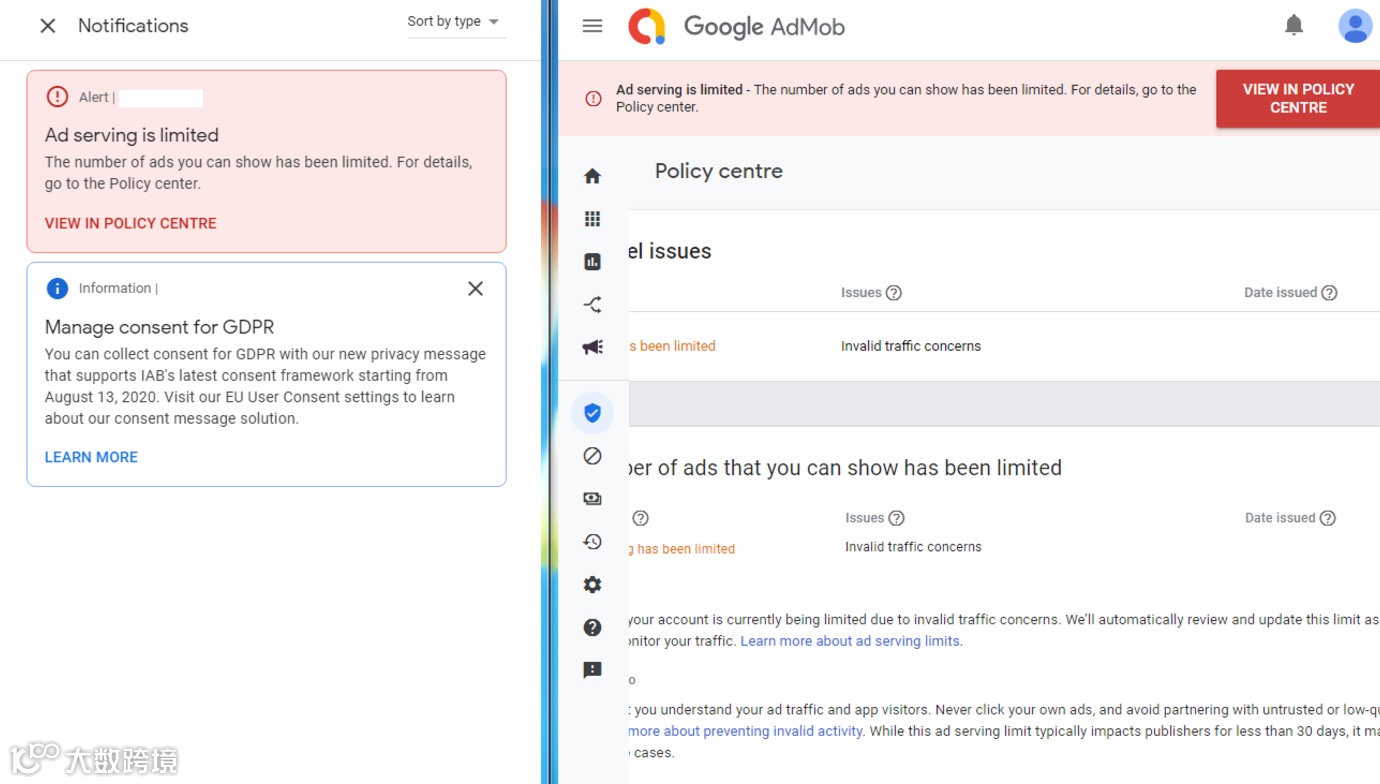Open Notifications via the bell icon
This screenshot has height=784, width=1380.
(x=1294, y=25)
